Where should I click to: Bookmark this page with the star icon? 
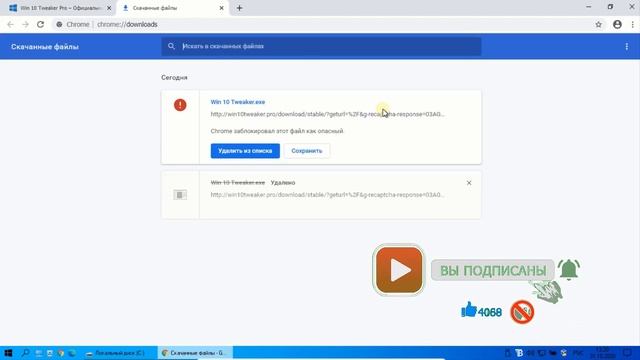(x=598, y=24)
